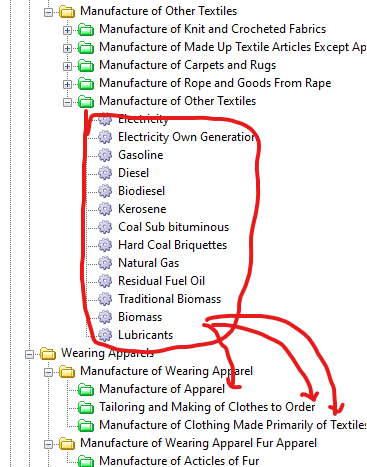Select Manufacture of Rope and Goods From Rape
The width and height of the screenshot is (367, 467).
coord(215,83)
